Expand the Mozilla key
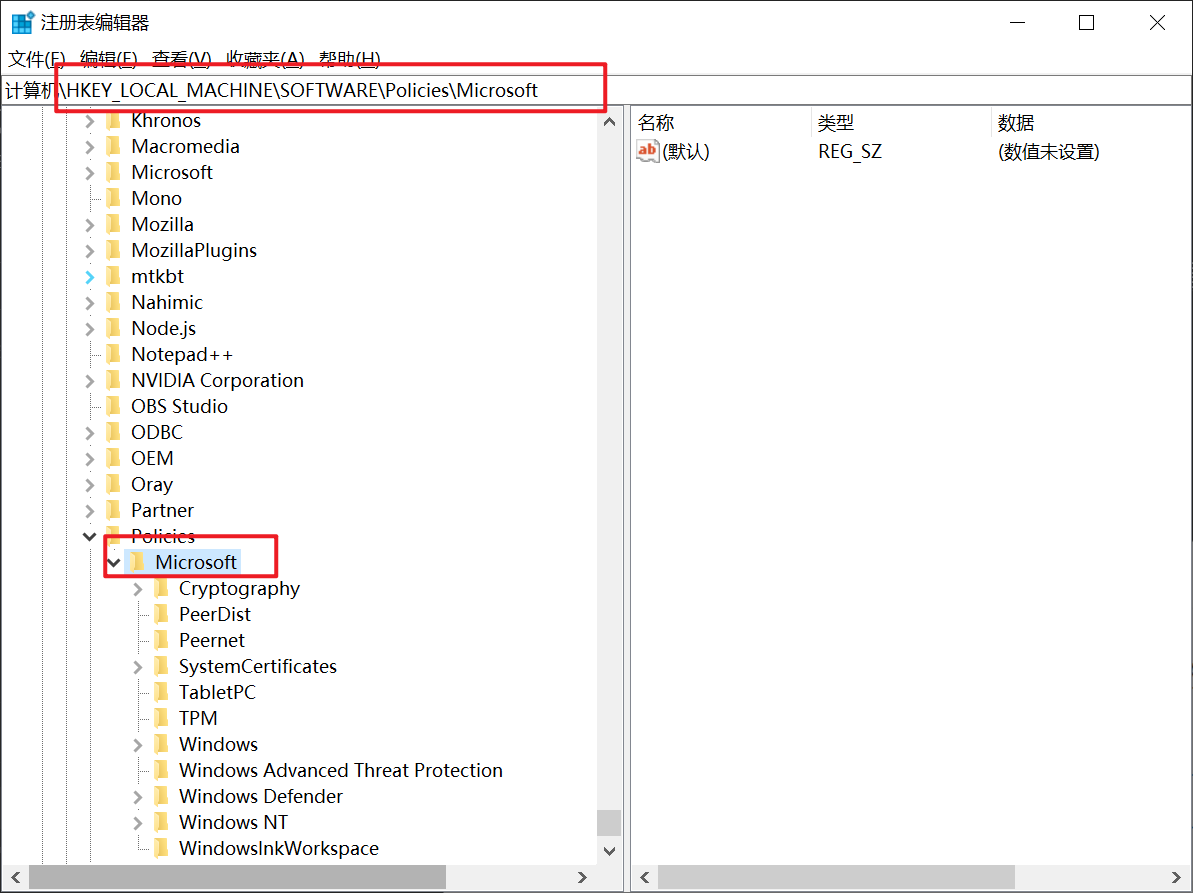The height and width of the screenshot is (893, 1193). click(90, 225)
